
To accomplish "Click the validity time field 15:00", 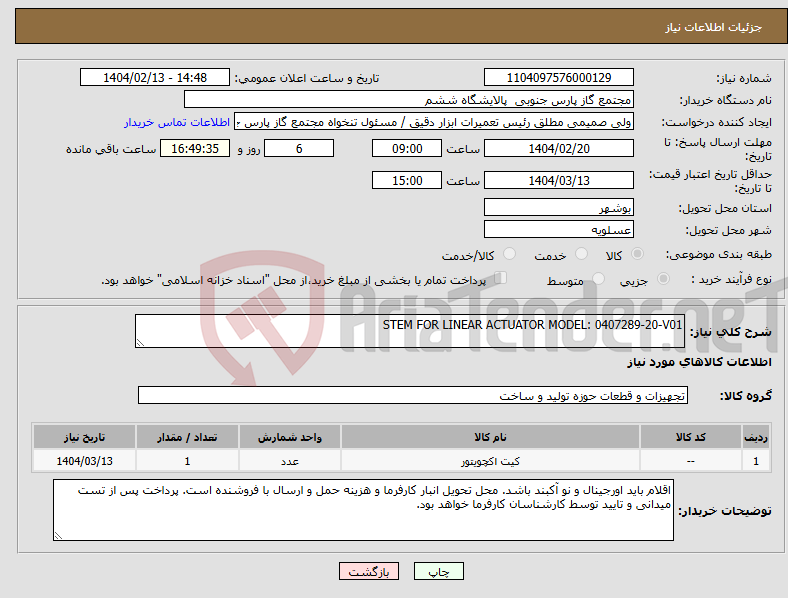I will tap(407, 180).
